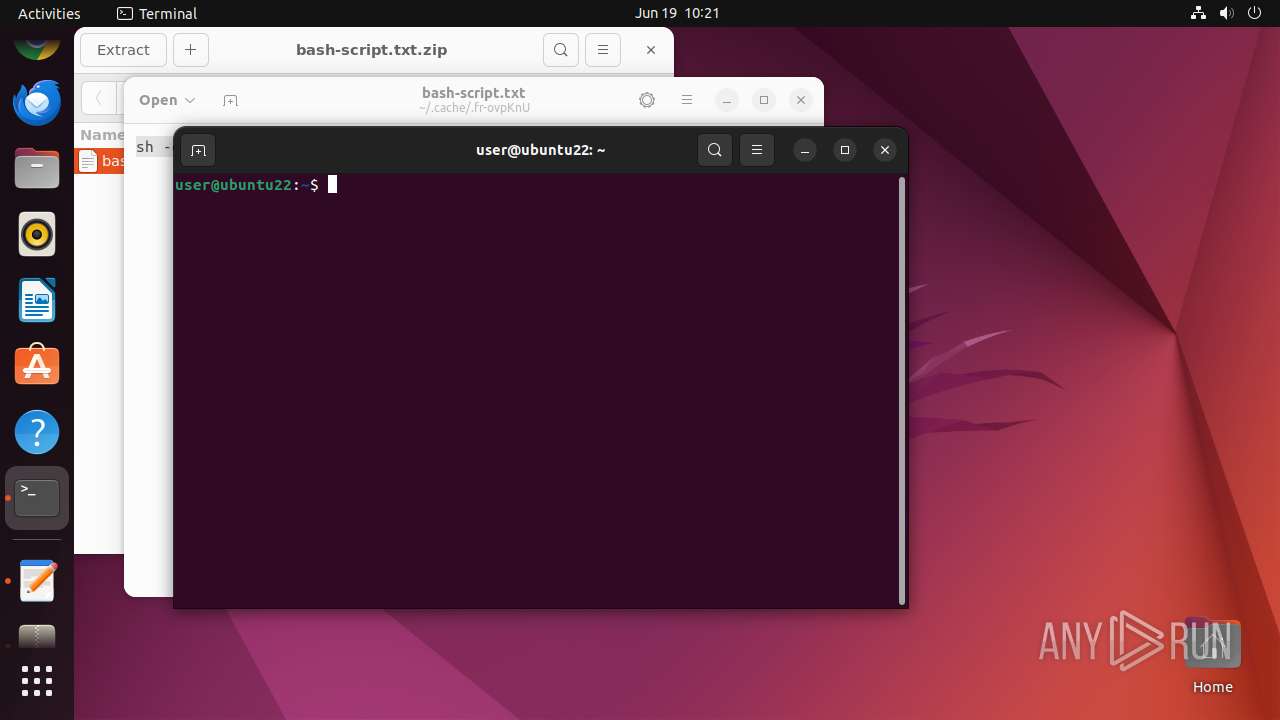Switch to Text Editor in dock
Image resolution: width=1280 pixels, height=720 pixels.
coord(37,580)
